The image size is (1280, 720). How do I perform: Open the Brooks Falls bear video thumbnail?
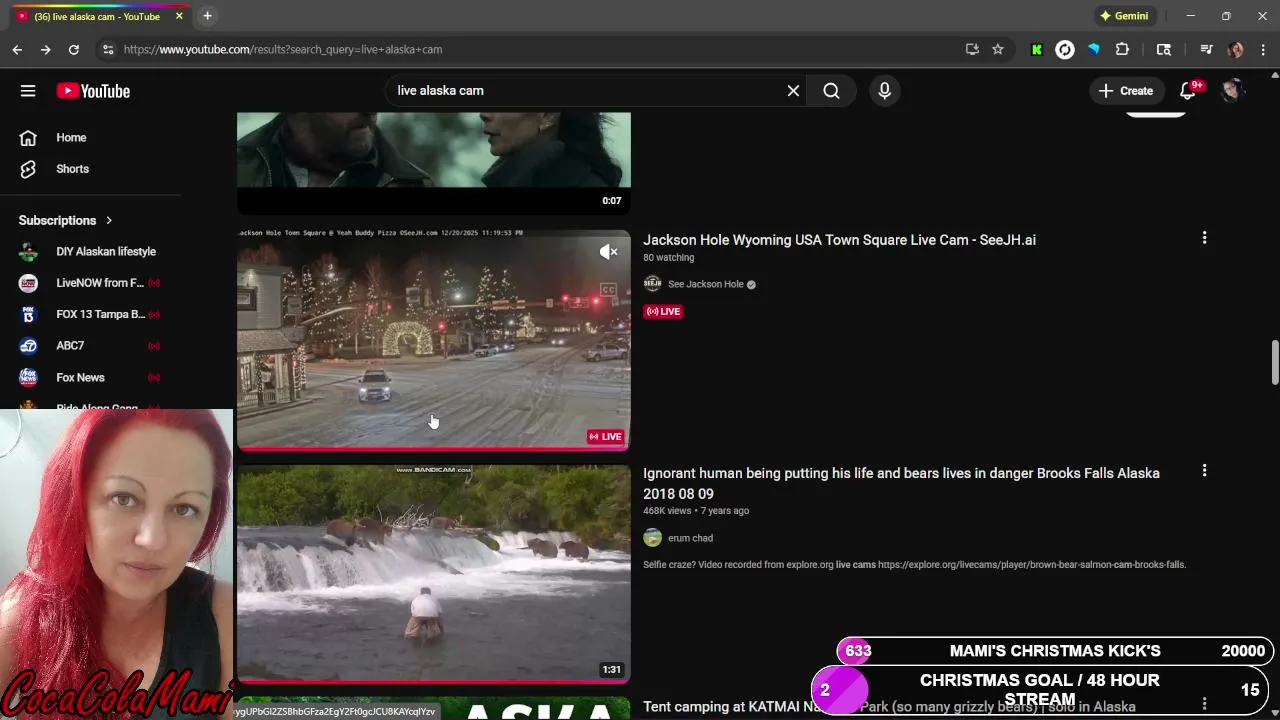(434, 573)
